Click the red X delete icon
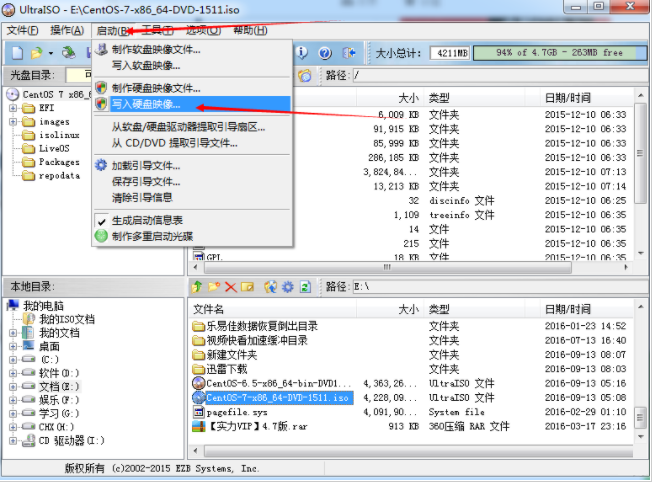The width and height of the screenshot is (655, 489). [231, 287]
